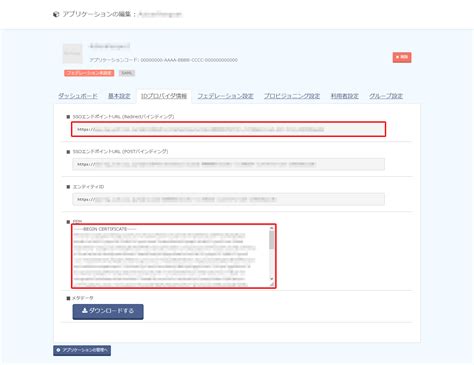Open the ダッシュボード tab
Image resolution: width=474 pixels, height=365 pixels.
pyautogui.click(x=78, y=96)
